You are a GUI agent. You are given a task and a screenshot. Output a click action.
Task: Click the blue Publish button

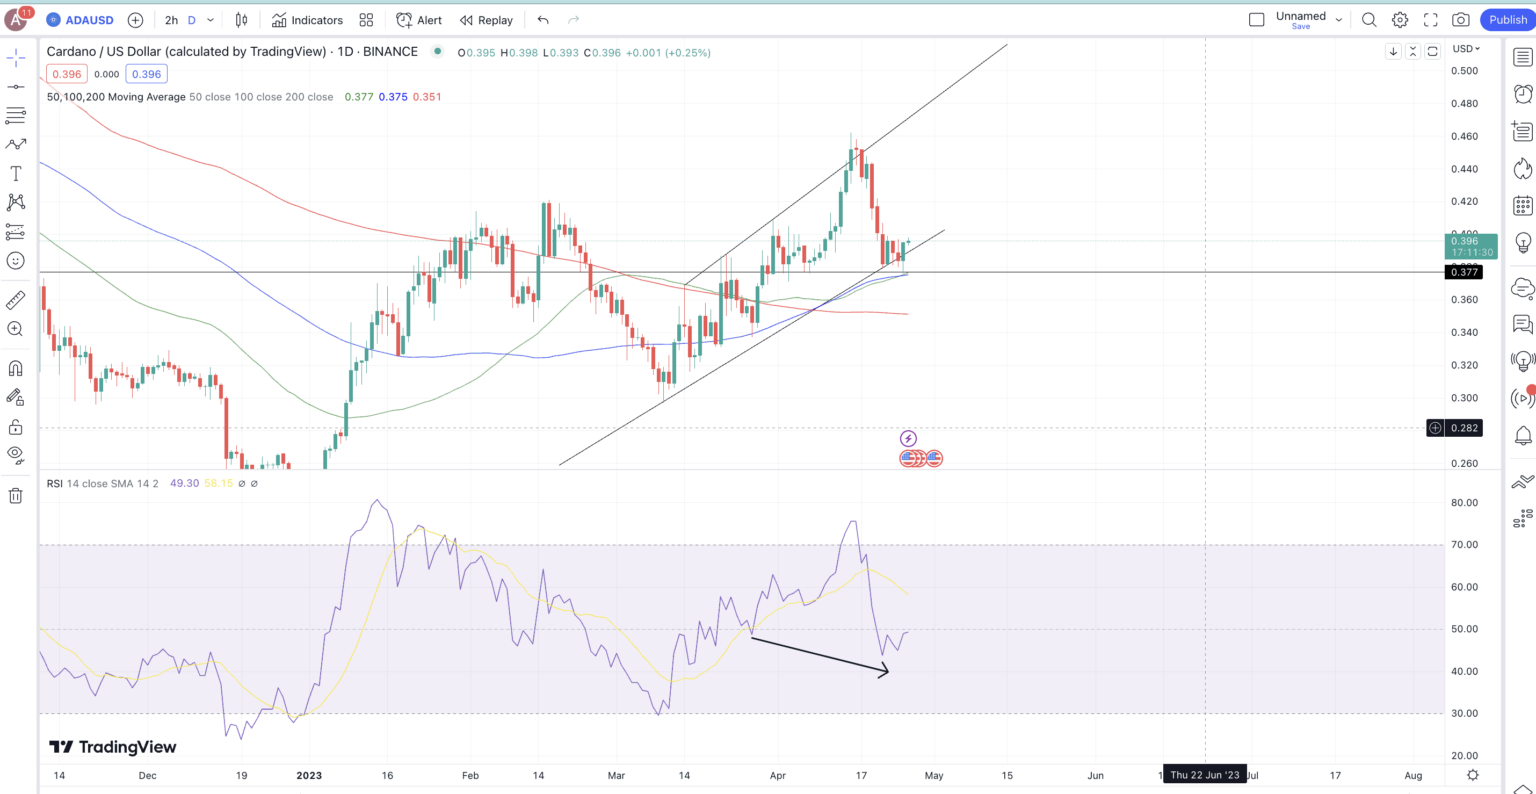tap(1506, 19)
